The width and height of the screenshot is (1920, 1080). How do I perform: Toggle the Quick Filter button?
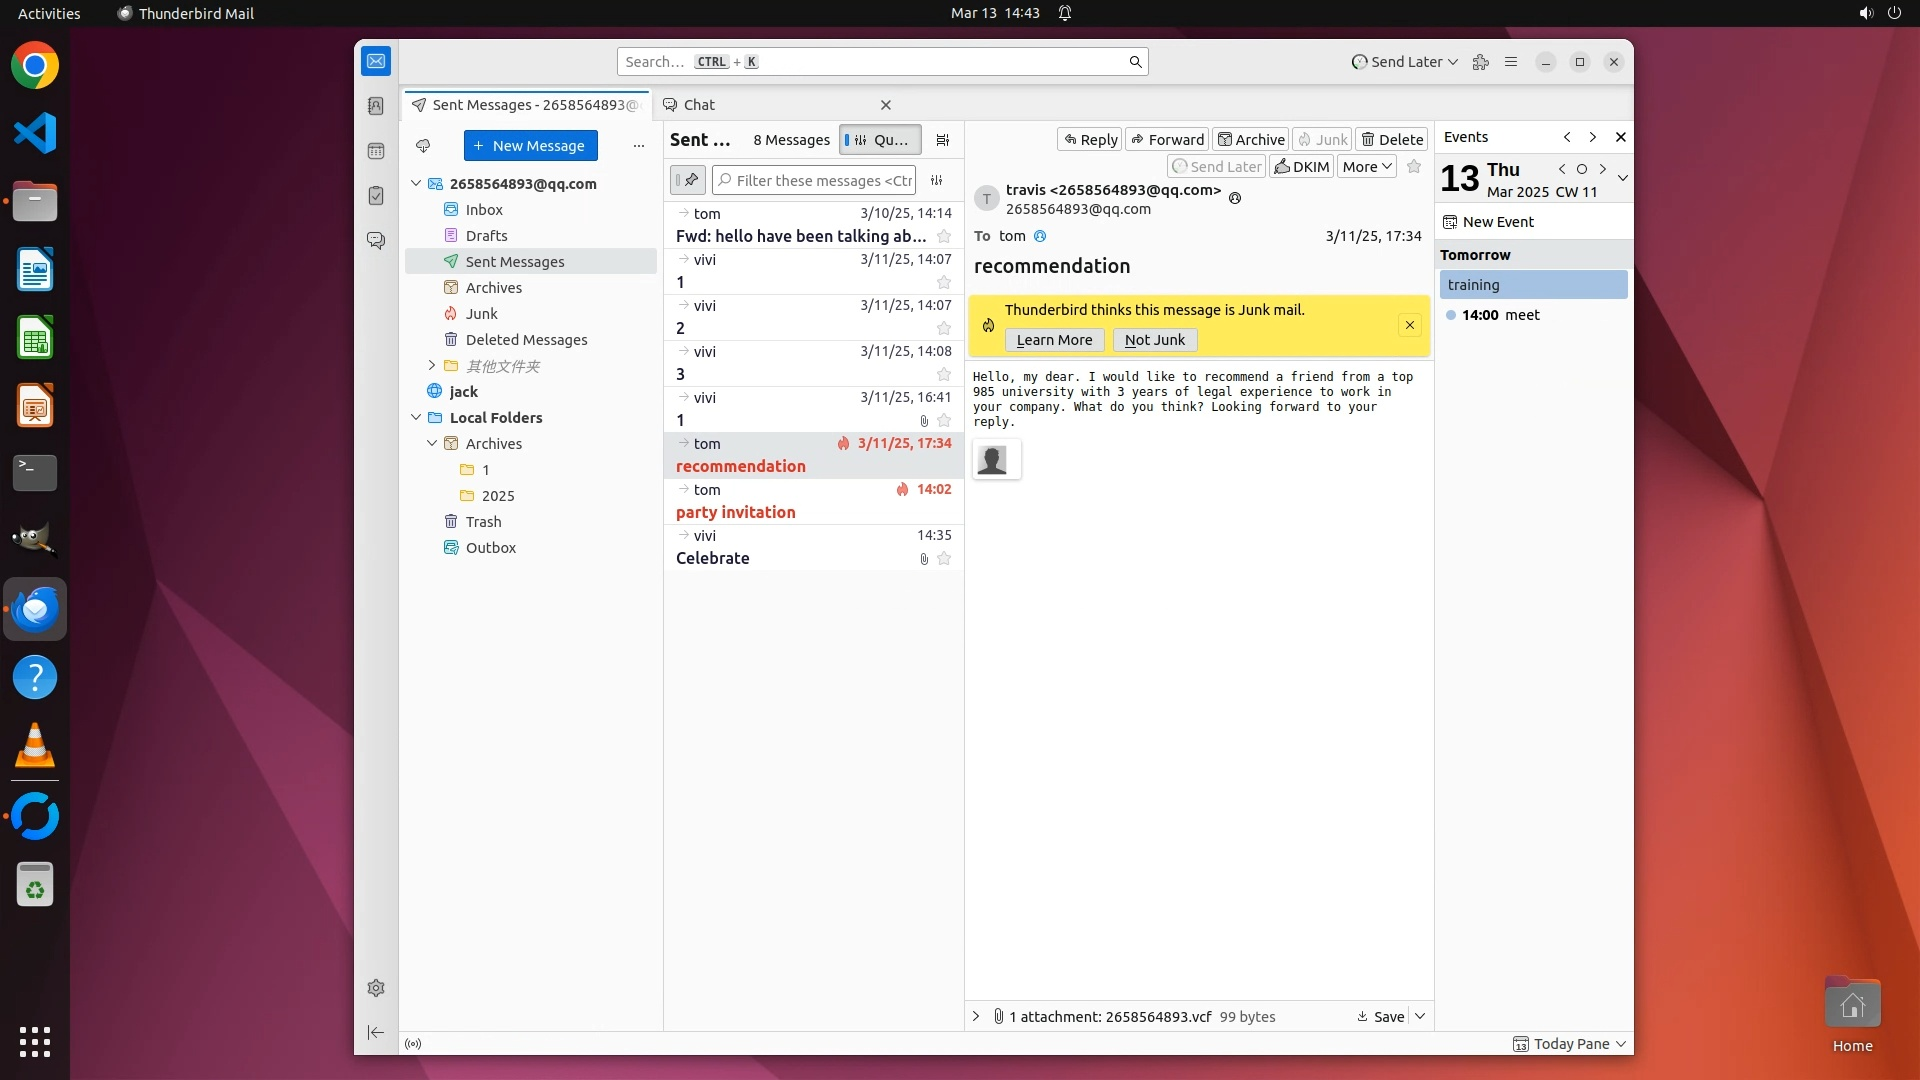[879, 140]
